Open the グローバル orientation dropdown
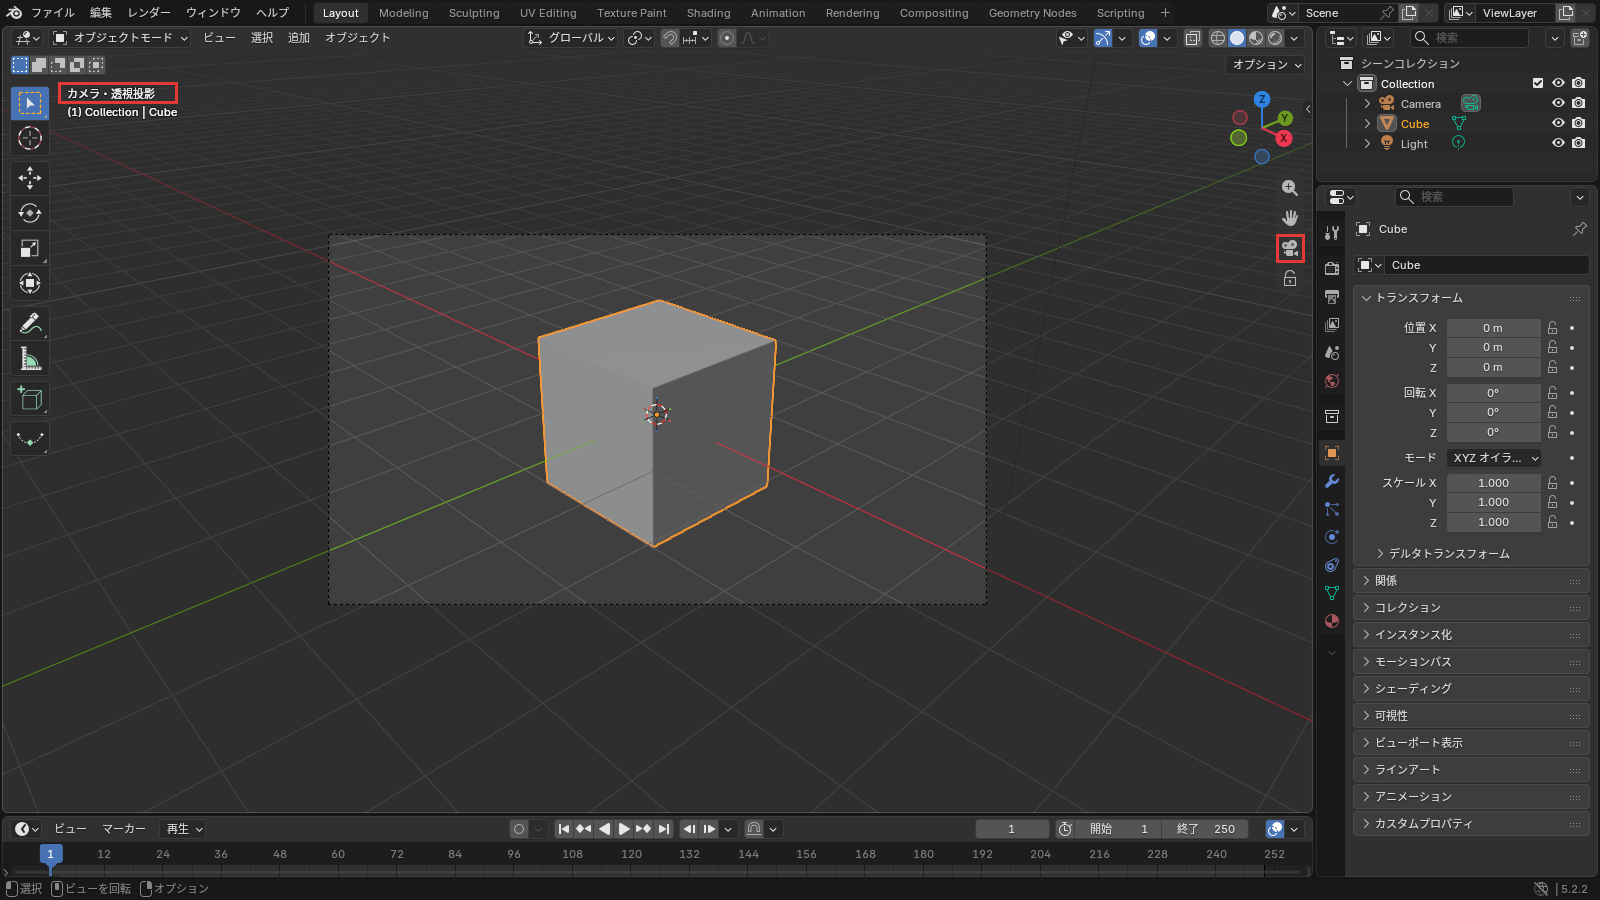The width and height of the screenshot is (1600, 900). pyautogui.click(x=572, y=38)
